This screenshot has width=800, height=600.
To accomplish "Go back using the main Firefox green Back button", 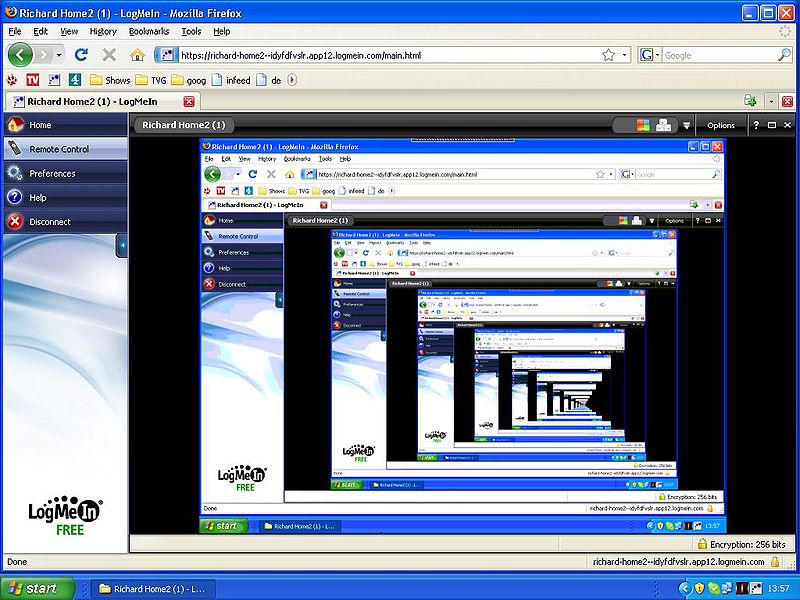I will pyautogui.click(x=20, y=55).
